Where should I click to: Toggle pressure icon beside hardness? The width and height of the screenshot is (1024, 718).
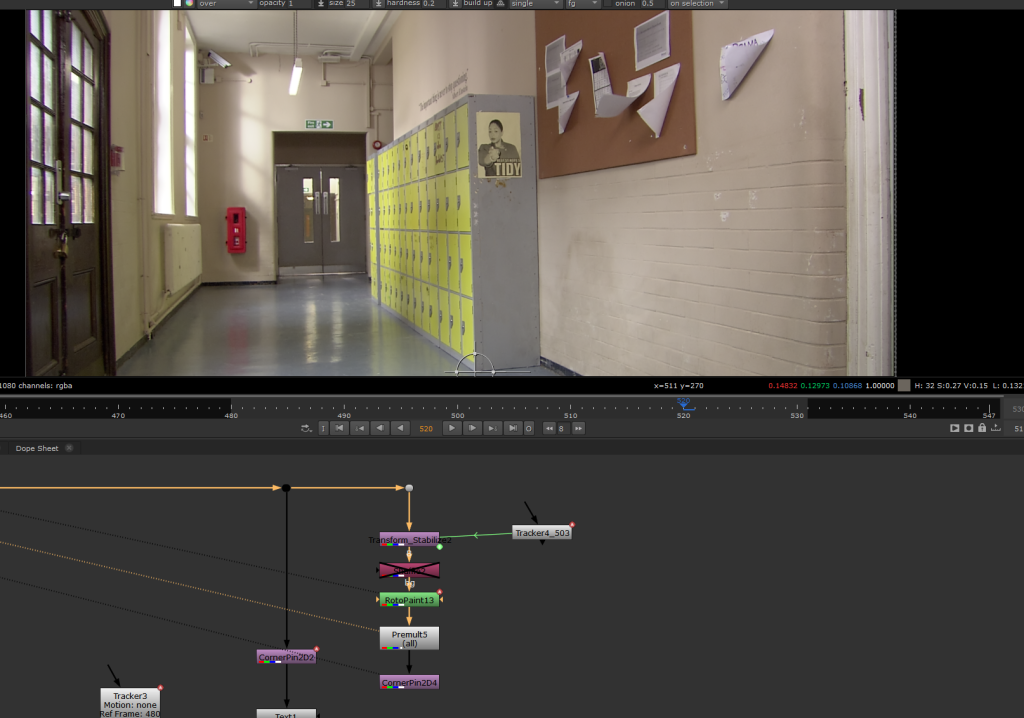pyautogui.click(x=378, y=3)
